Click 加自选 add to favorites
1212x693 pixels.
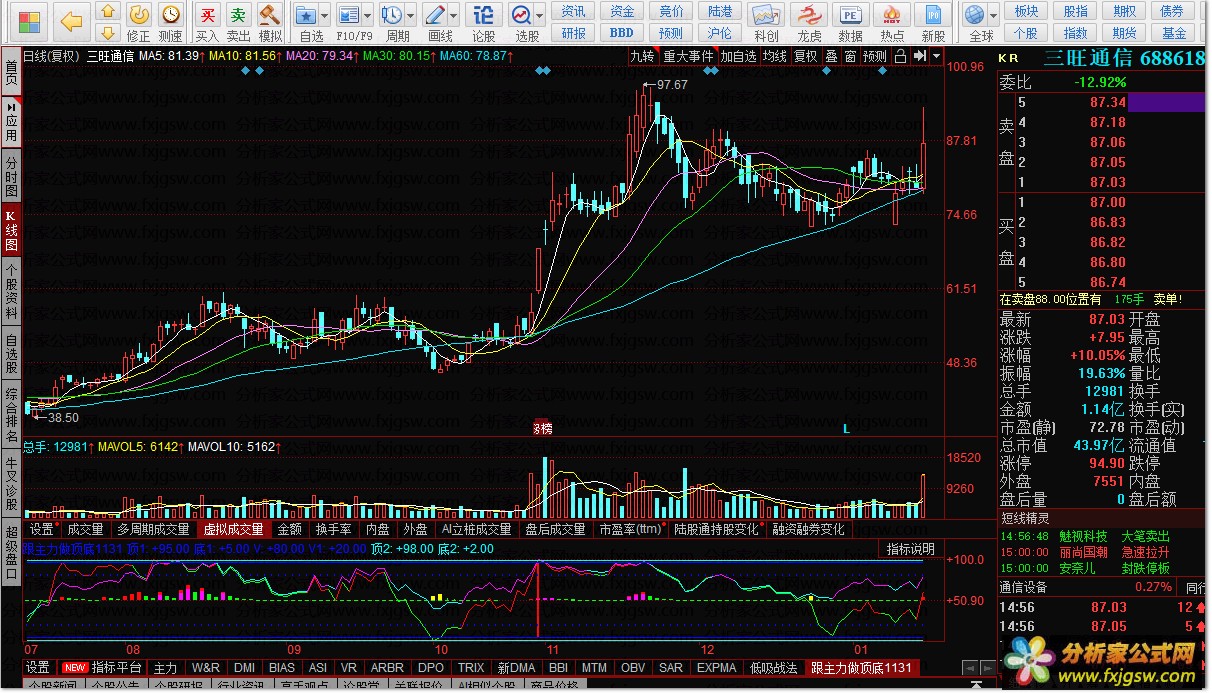click(738, 56)
